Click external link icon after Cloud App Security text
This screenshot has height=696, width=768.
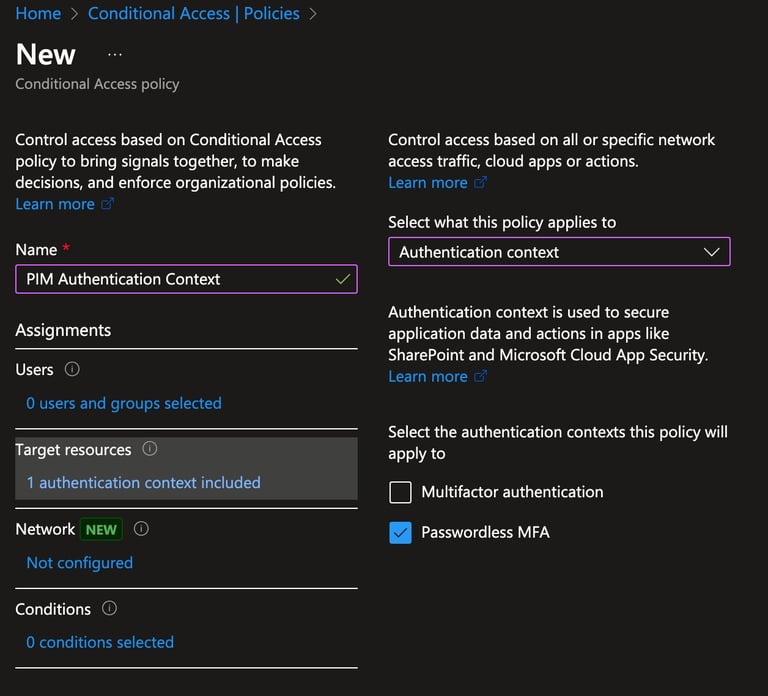point(480,376)
